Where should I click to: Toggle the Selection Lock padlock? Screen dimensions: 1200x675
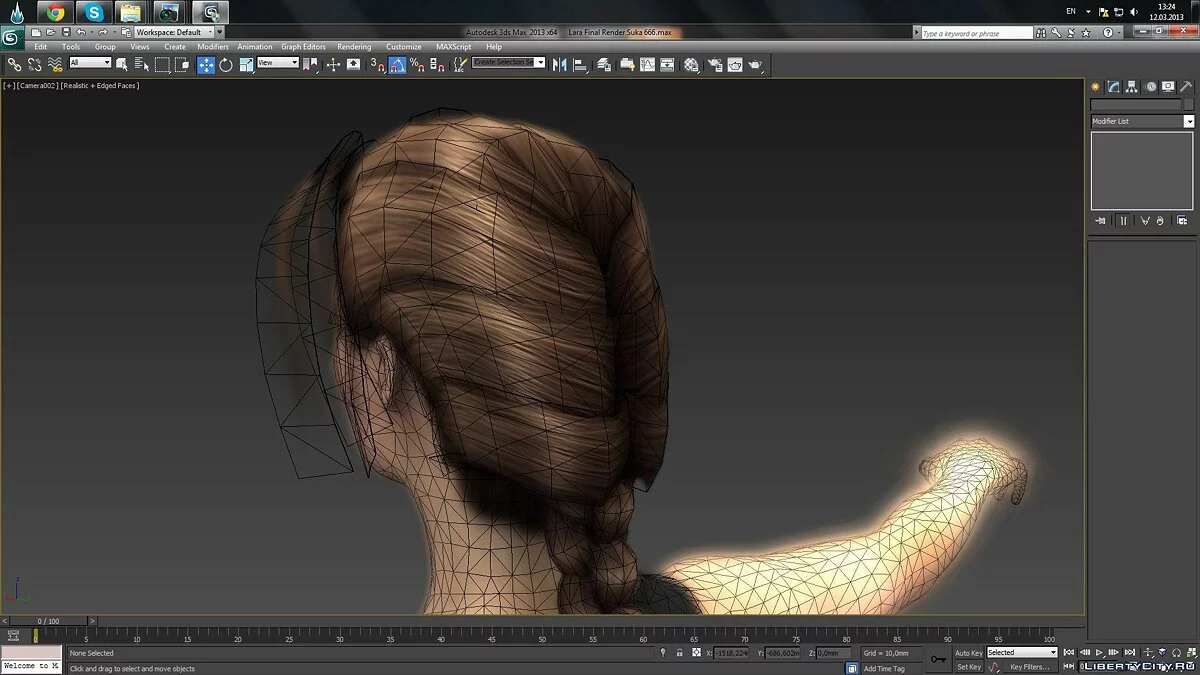(680, 653)
